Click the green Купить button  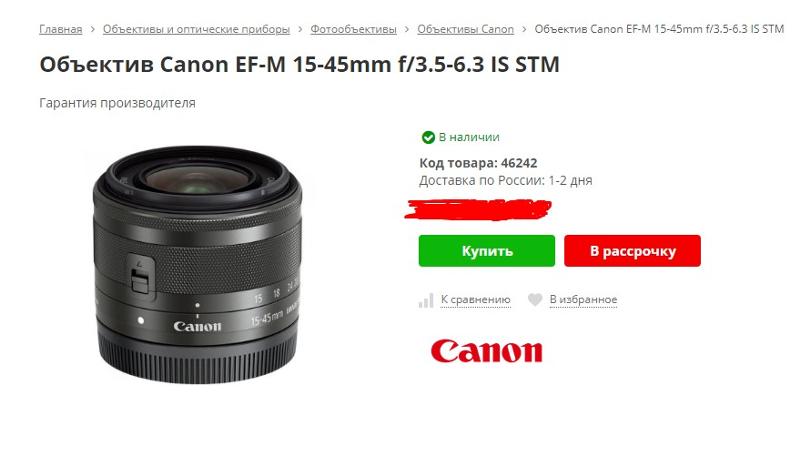coord(486,250)
